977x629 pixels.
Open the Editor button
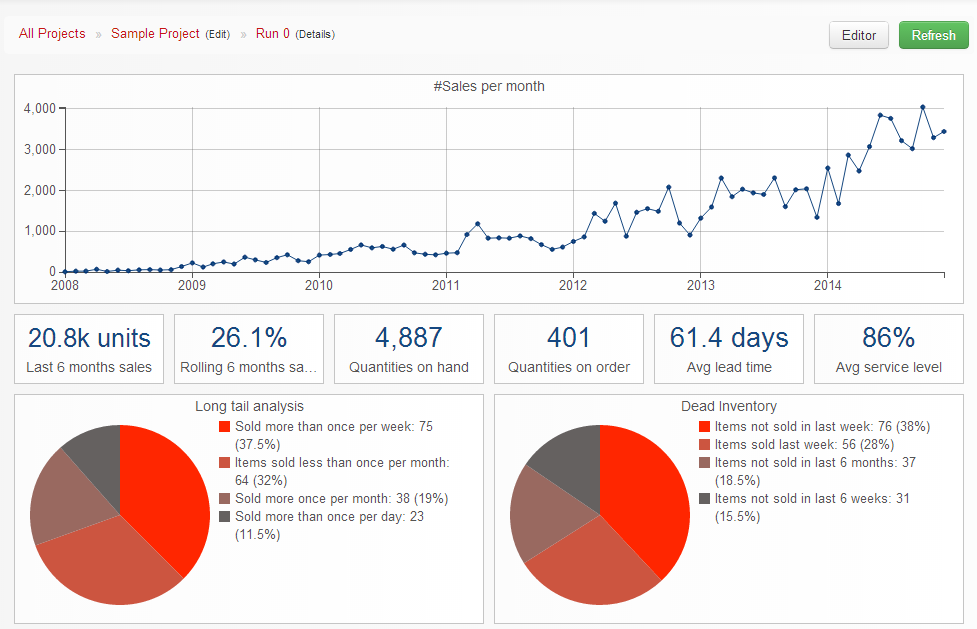tap(858, 35)
